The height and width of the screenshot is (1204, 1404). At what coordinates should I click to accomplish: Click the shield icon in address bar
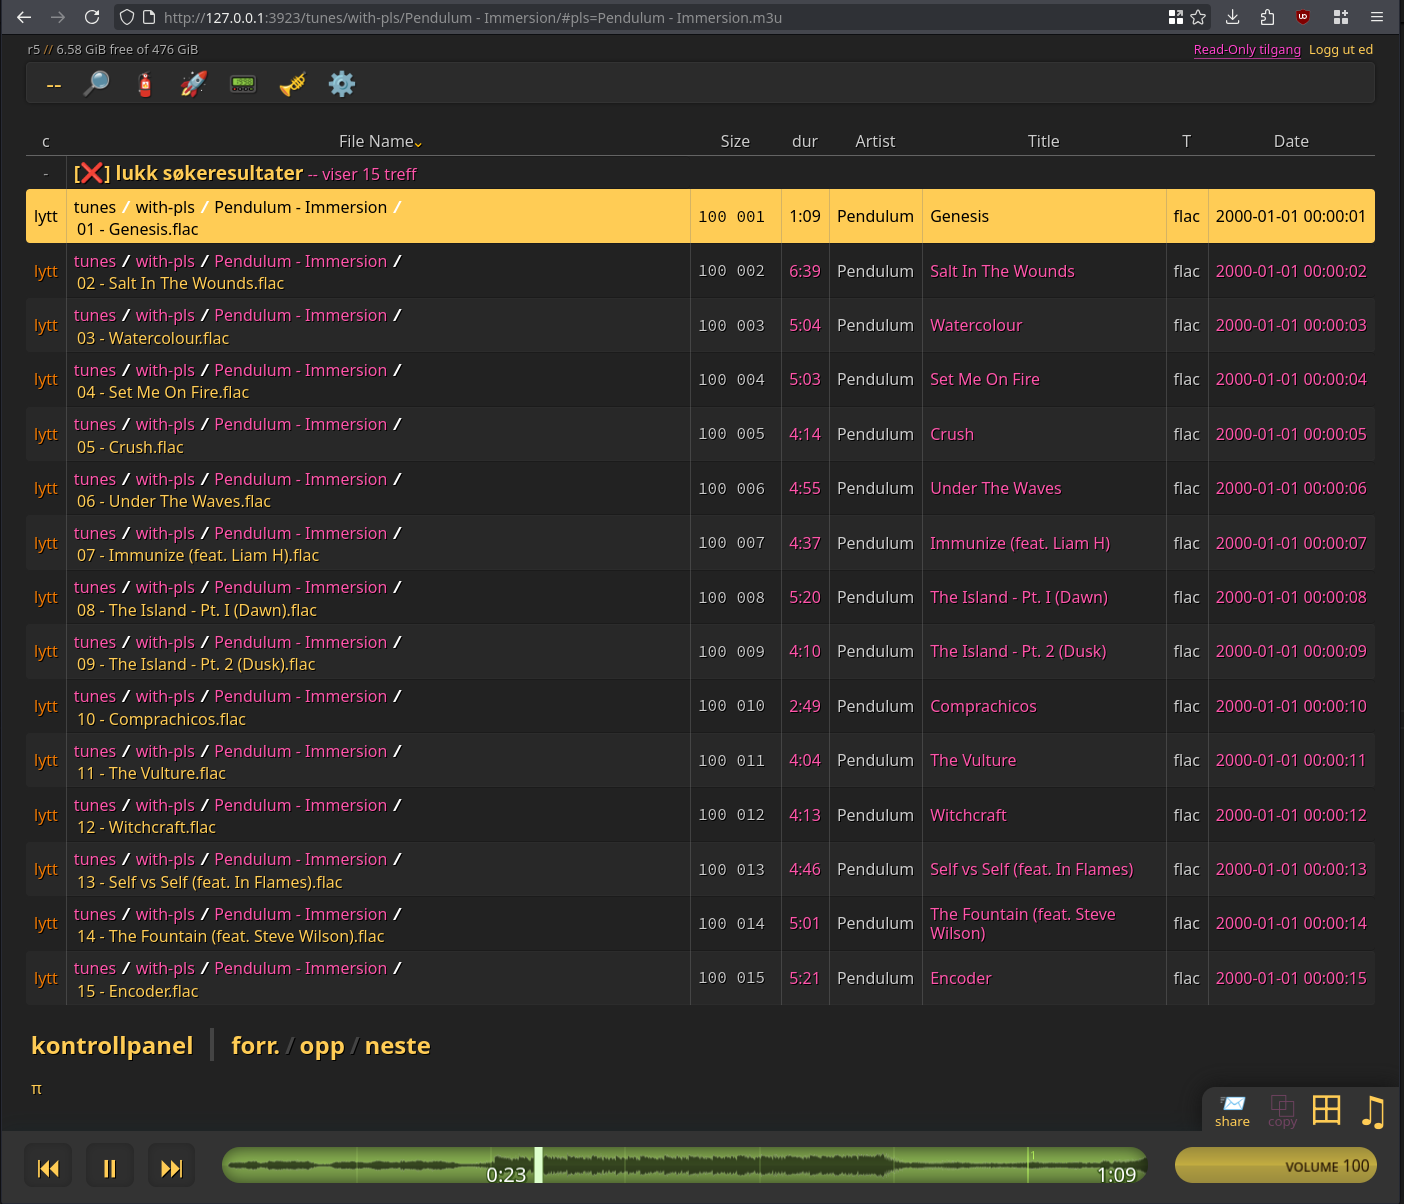[x=127, y=17]
